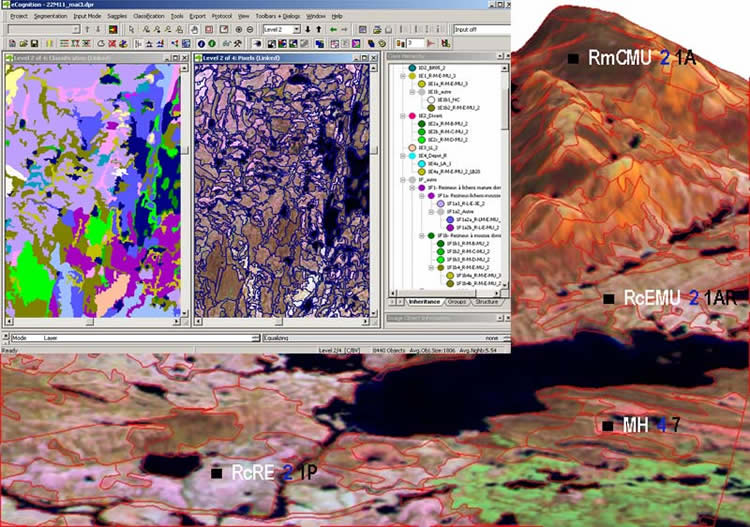Click the red zoom-to-window square icon
Image resolution: width=750 pixels, height=527 pixels.
[x=209, y=30]
